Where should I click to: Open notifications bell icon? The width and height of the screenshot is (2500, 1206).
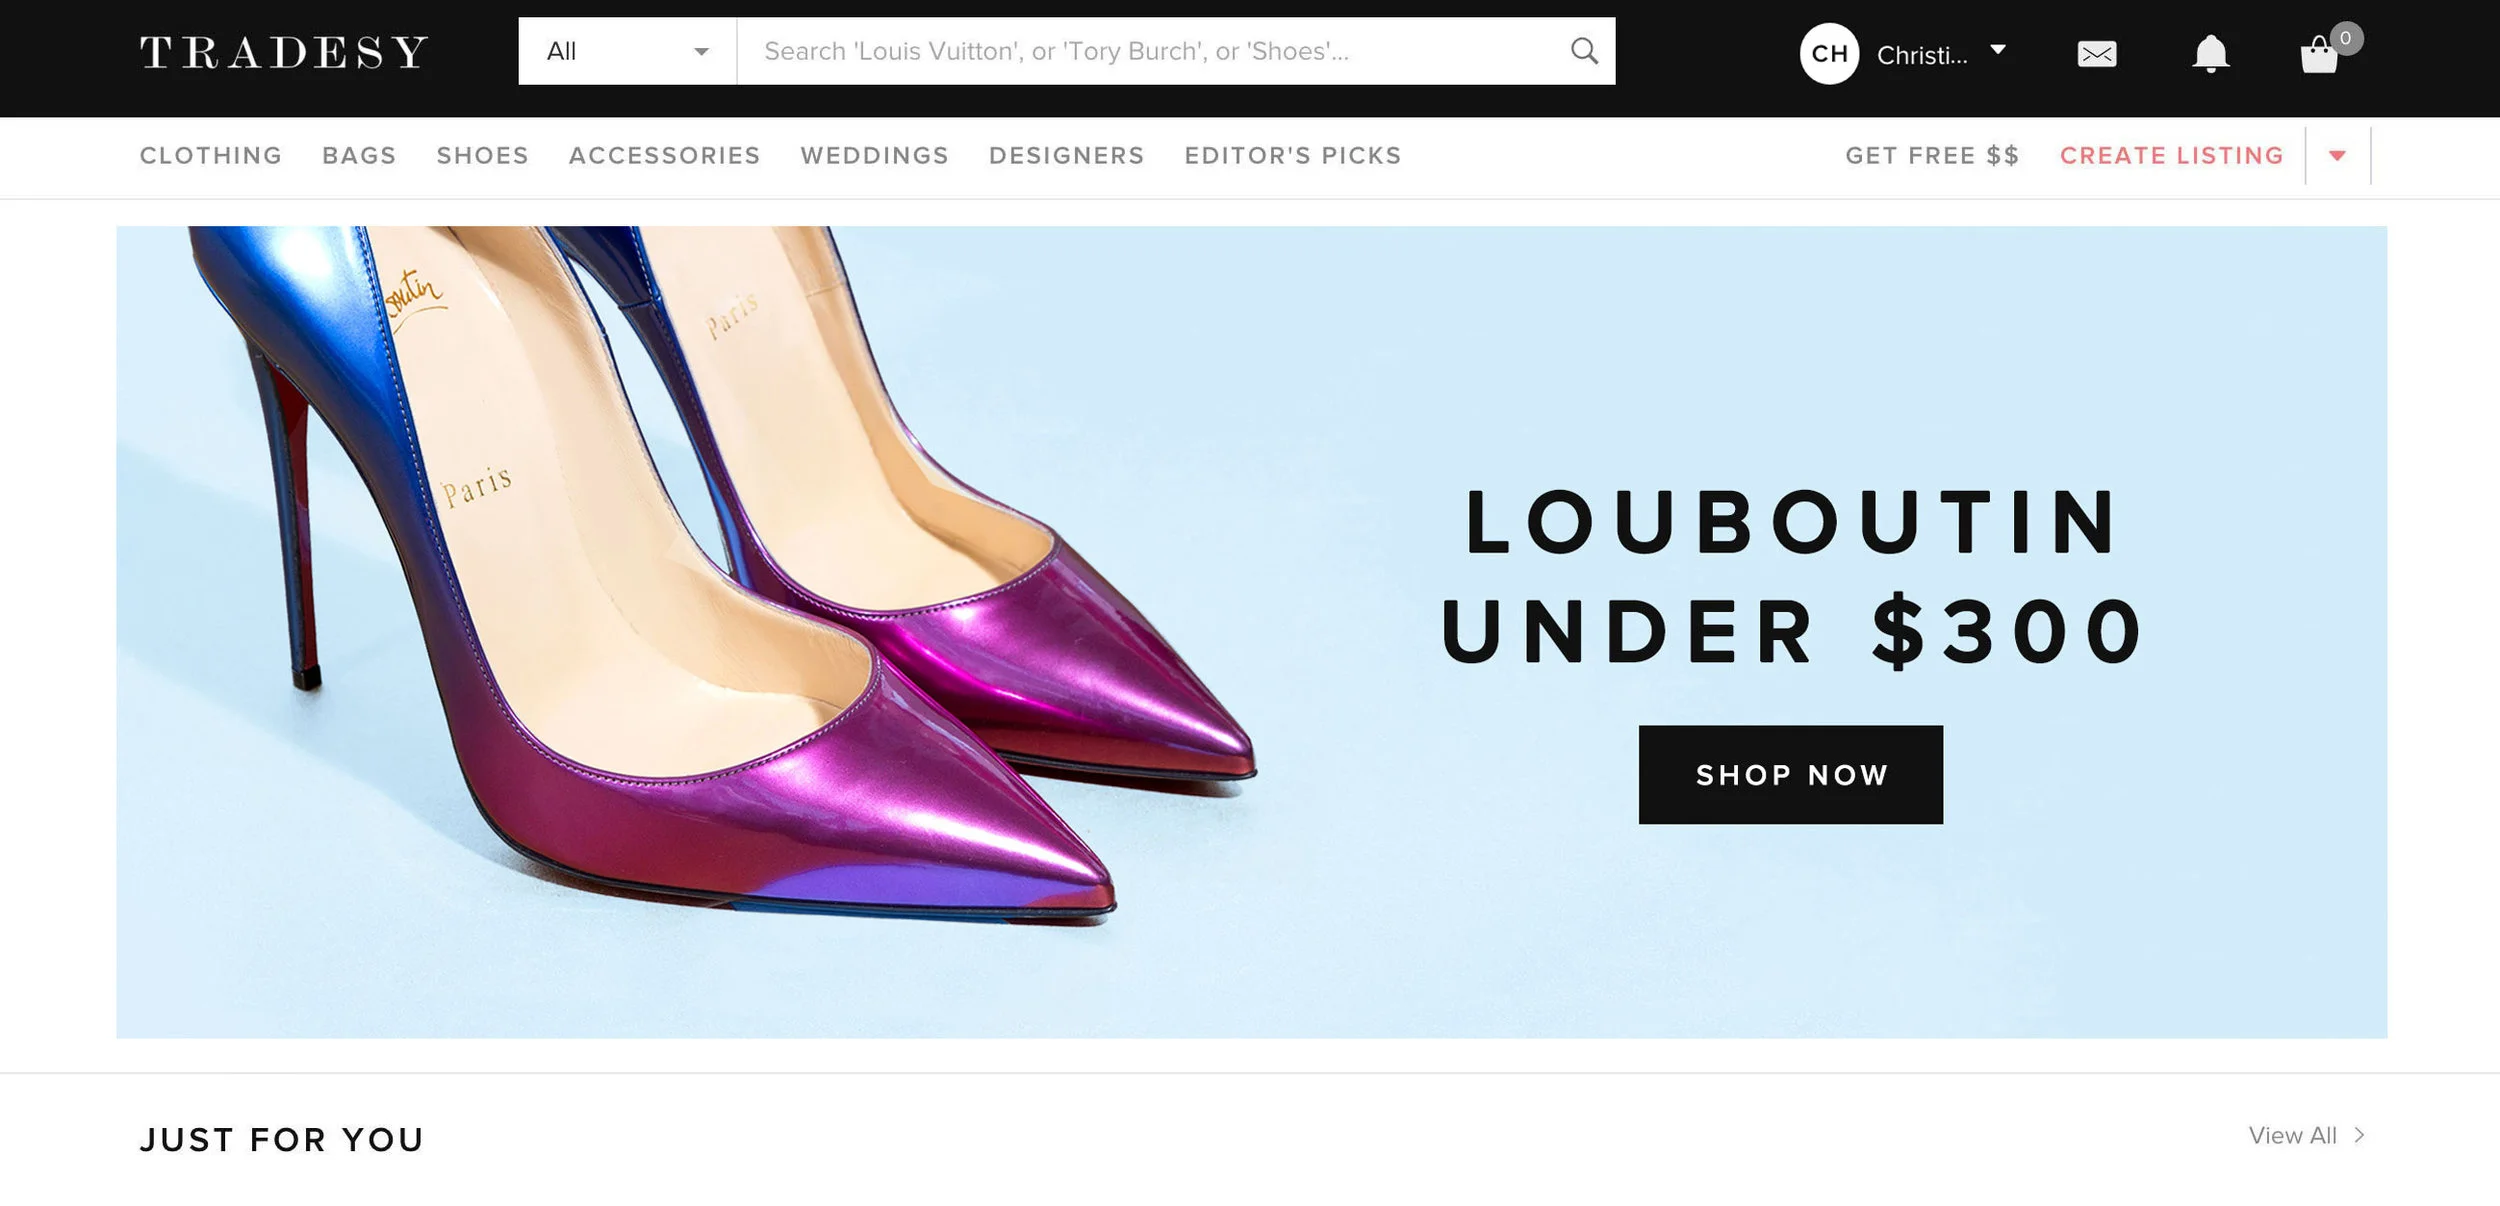pyautogui.click(x=2210, y=53)
